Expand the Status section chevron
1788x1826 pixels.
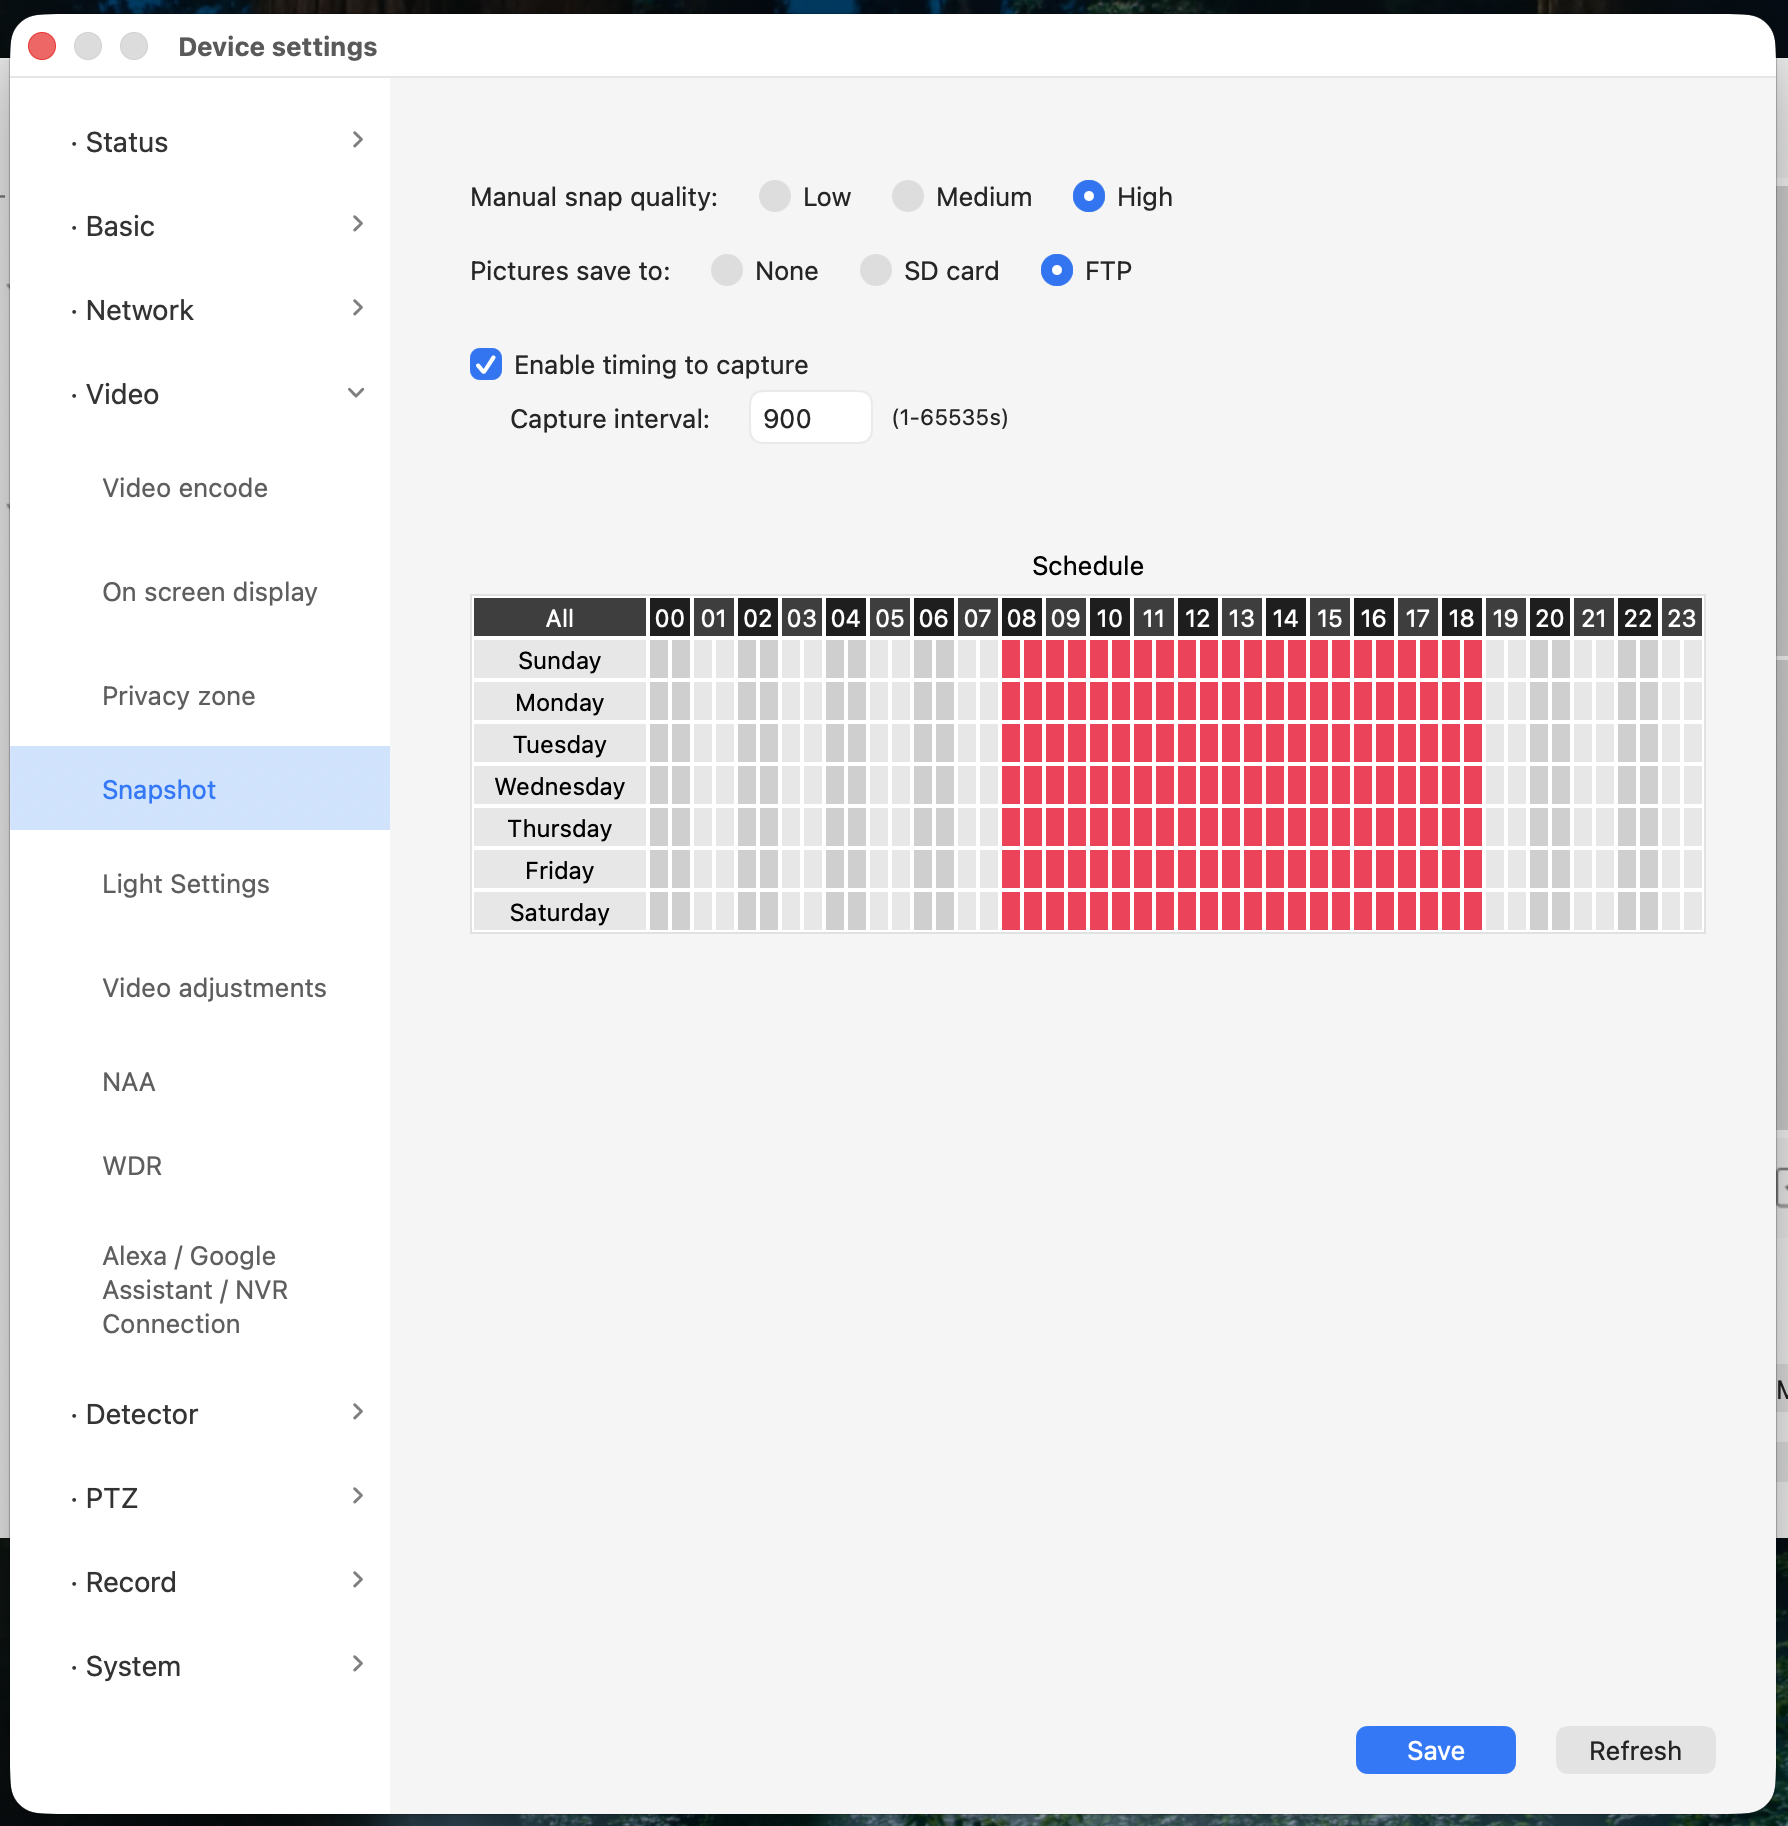tap(357, 141)
